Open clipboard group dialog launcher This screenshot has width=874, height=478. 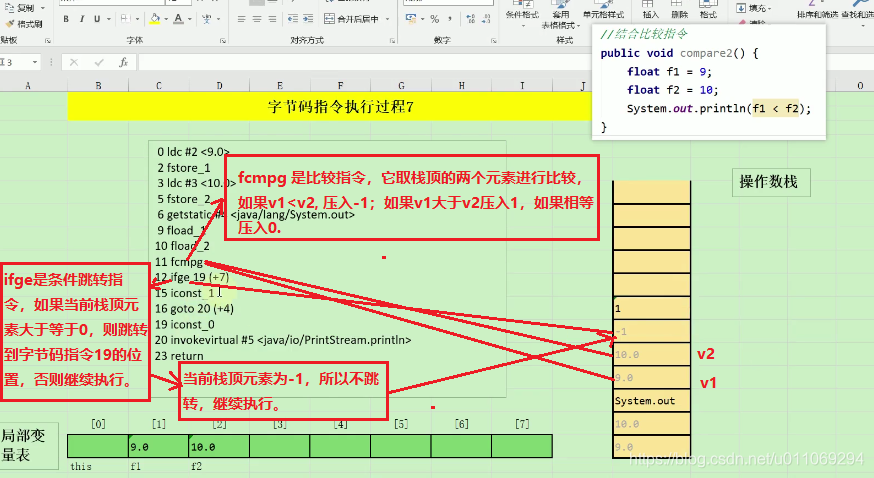(x=48, y=41)
